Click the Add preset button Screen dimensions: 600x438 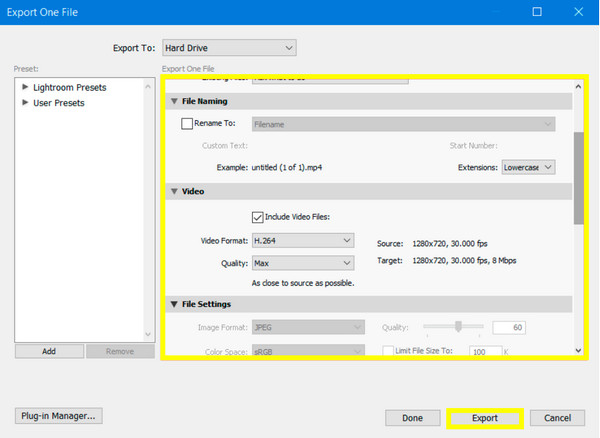pos(49,351)
